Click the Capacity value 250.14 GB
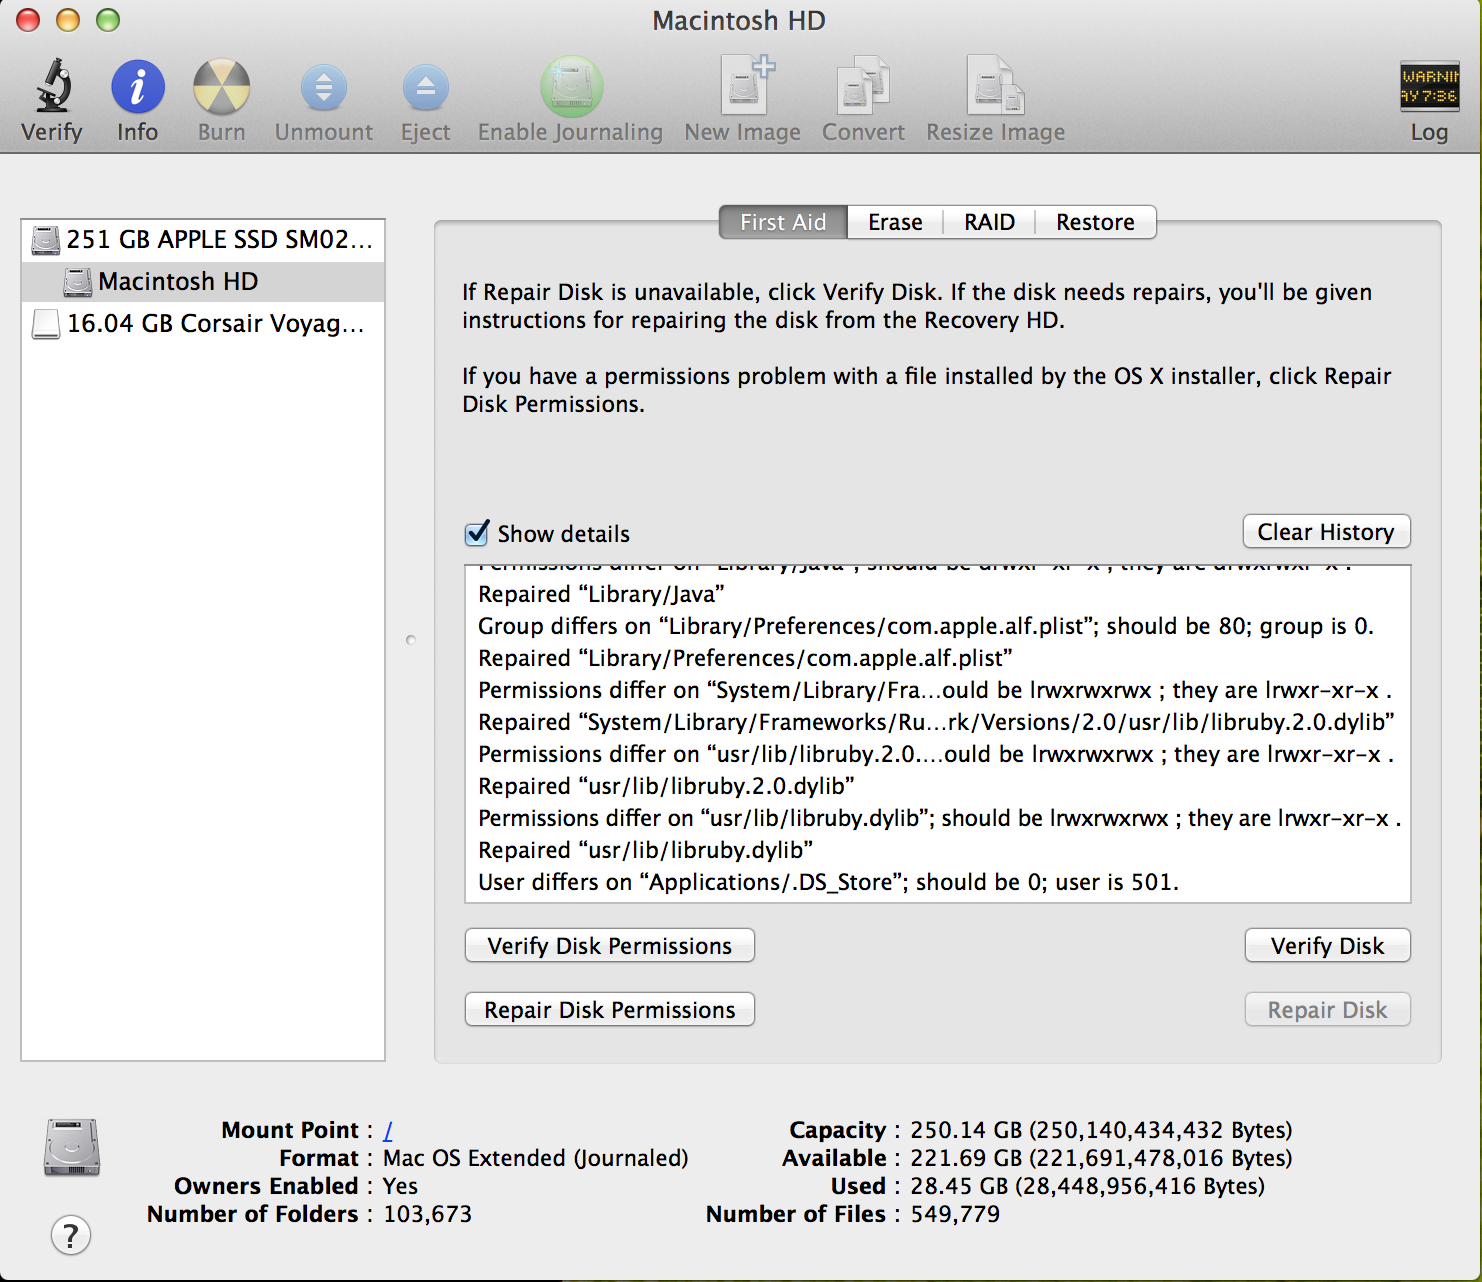 click(x=1101, y=1130)
